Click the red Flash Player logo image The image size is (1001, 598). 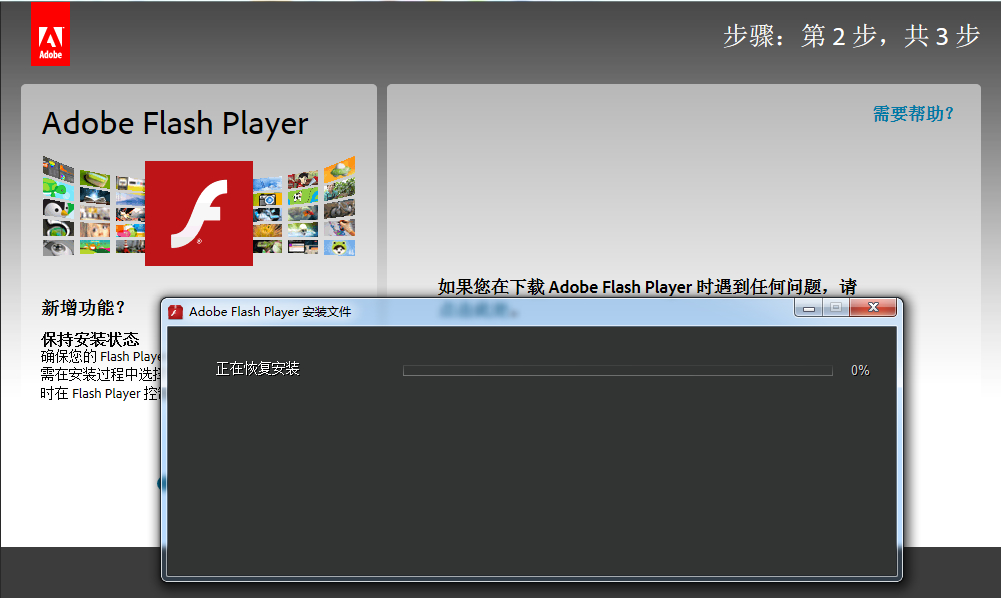tap(199, 213)
